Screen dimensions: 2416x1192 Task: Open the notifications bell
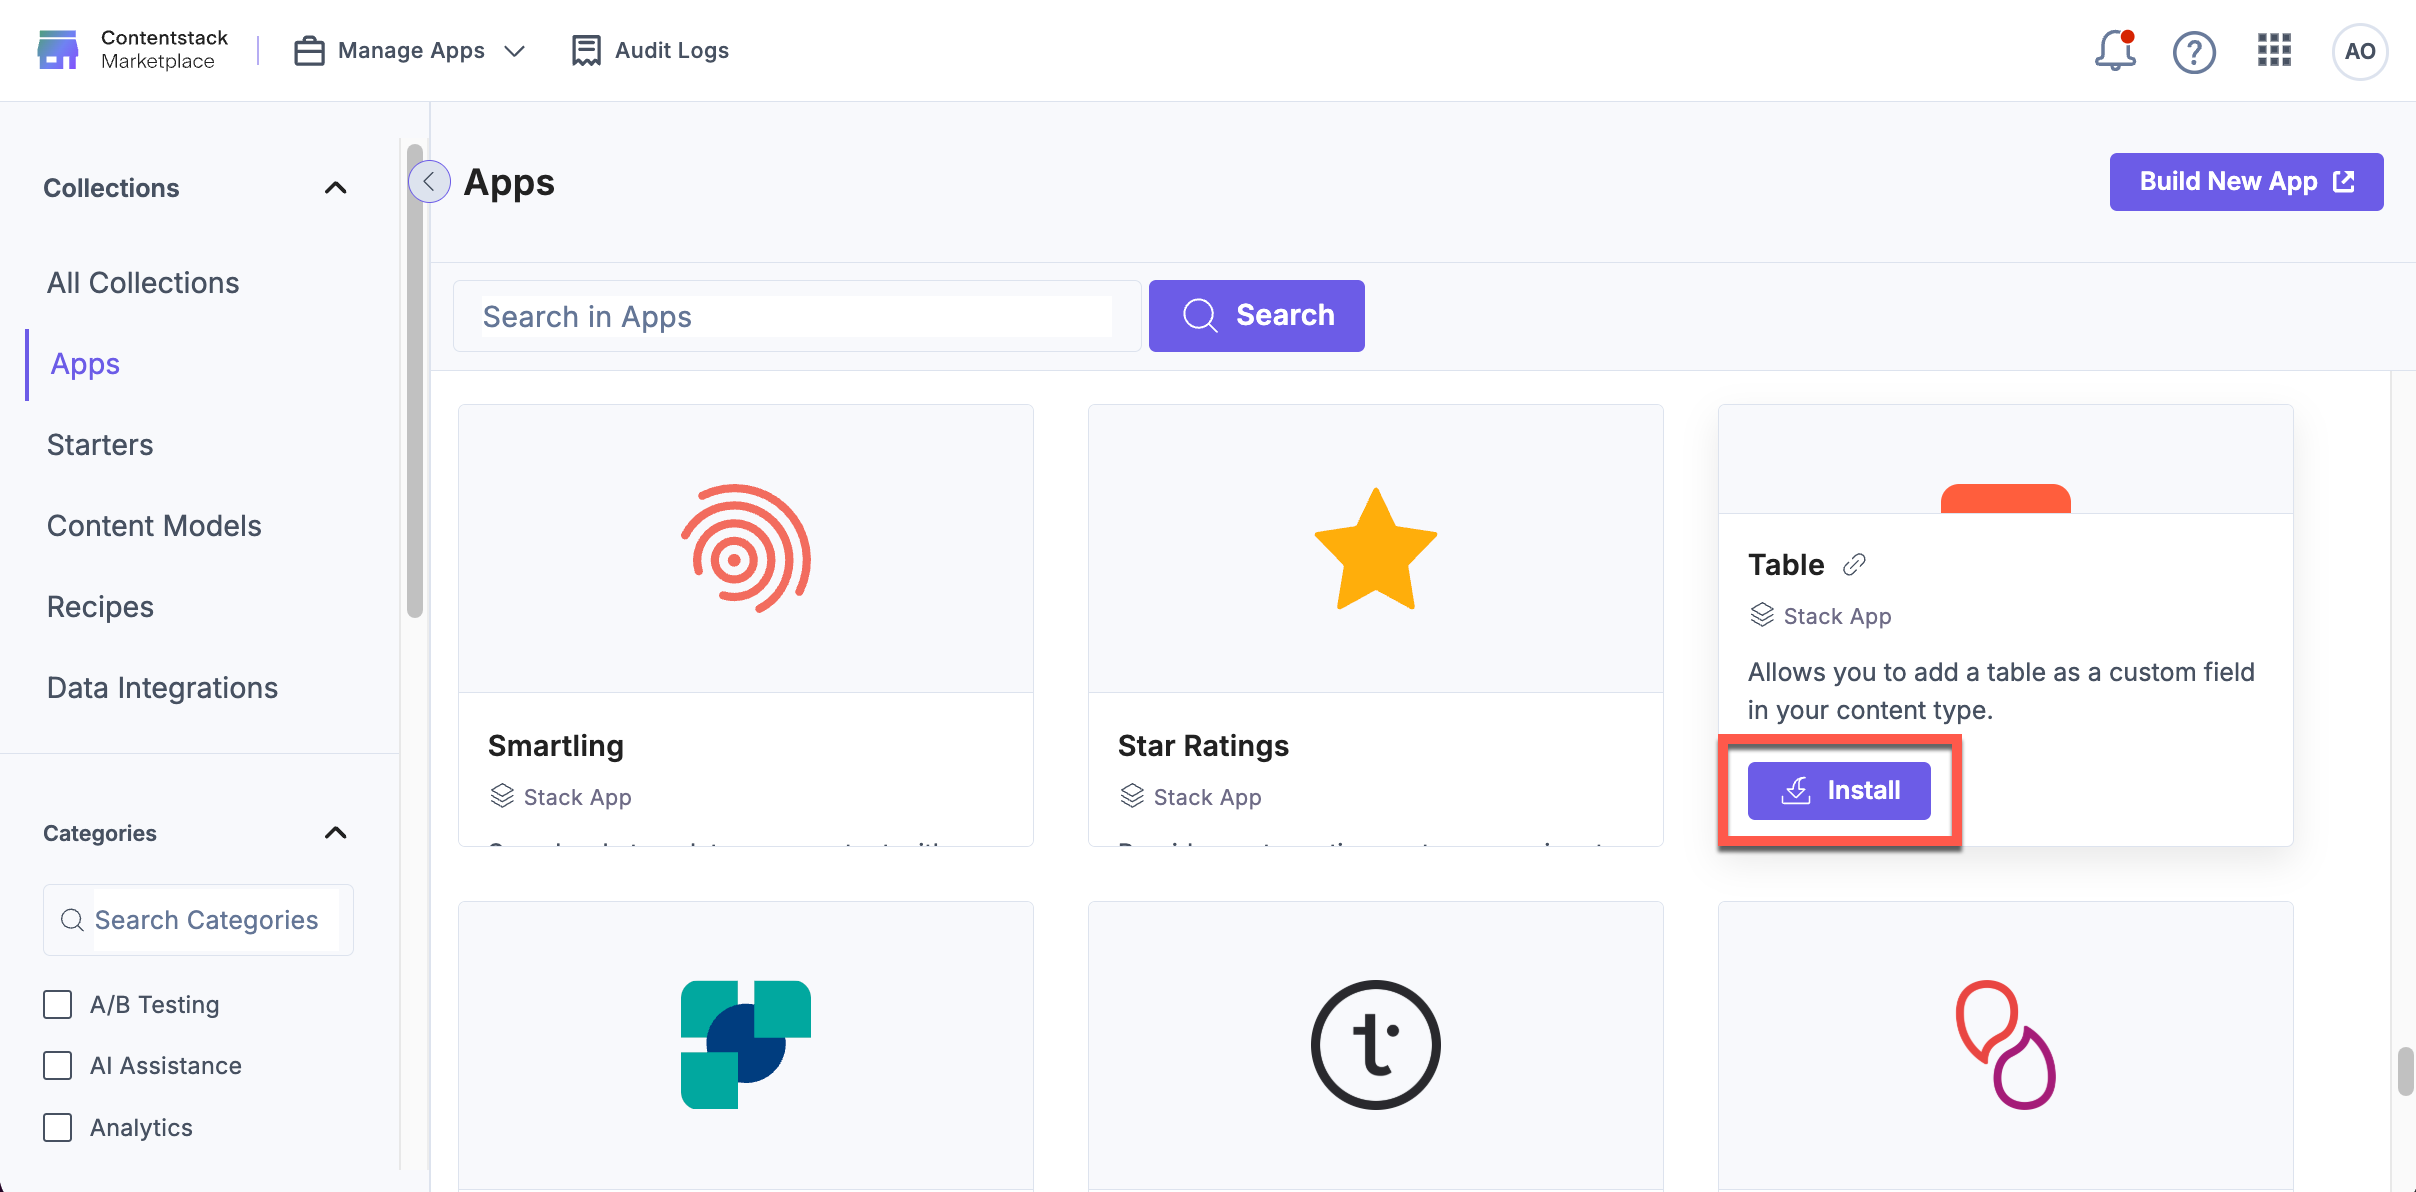pos(2115,50)
